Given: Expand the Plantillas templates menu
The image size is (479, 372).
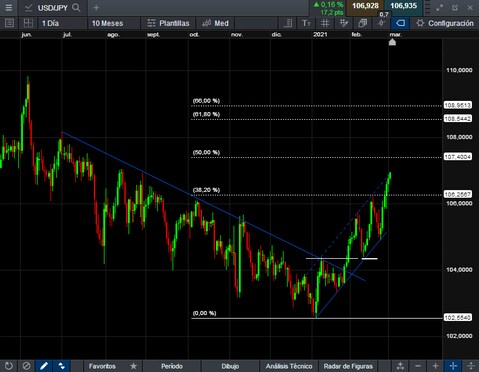Looking at the screenshot, I should pyautogui.click(x=168, y=23).
